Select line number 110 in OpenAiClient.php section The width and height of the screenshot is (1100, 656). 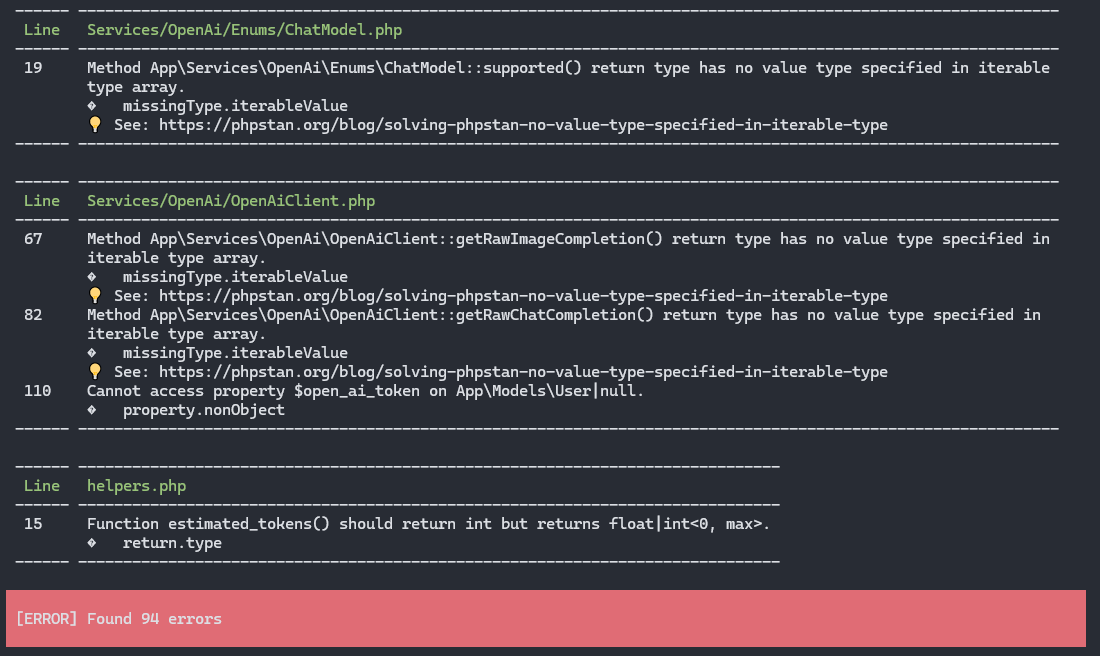tap(37, 391)
